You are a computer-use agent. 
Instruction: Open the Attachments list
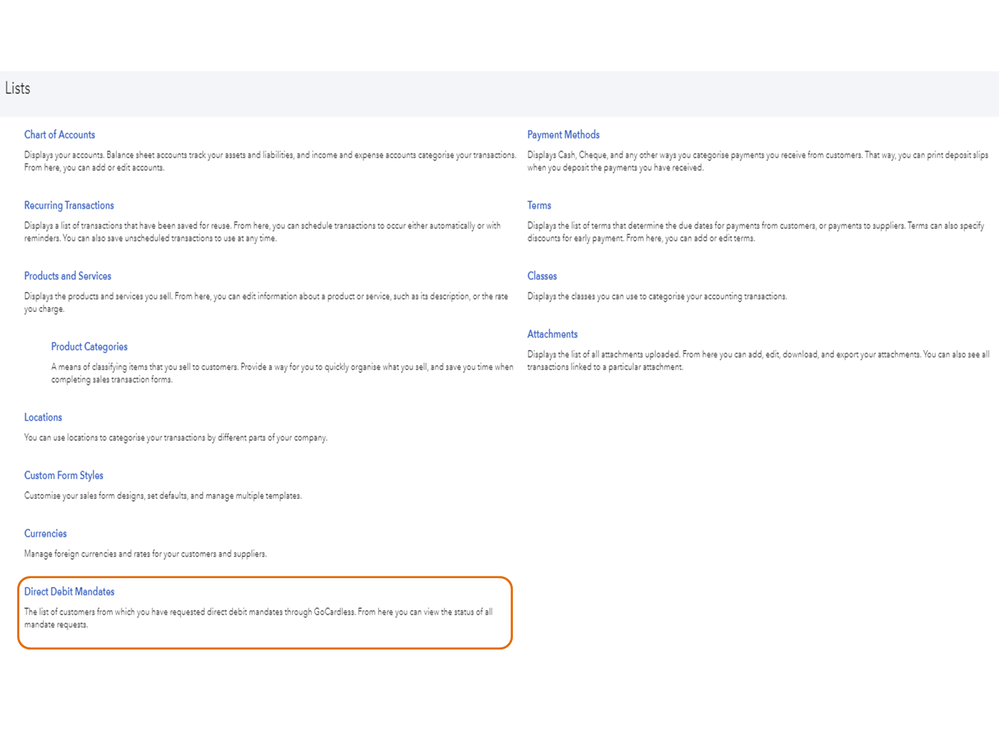click(552, 334)
